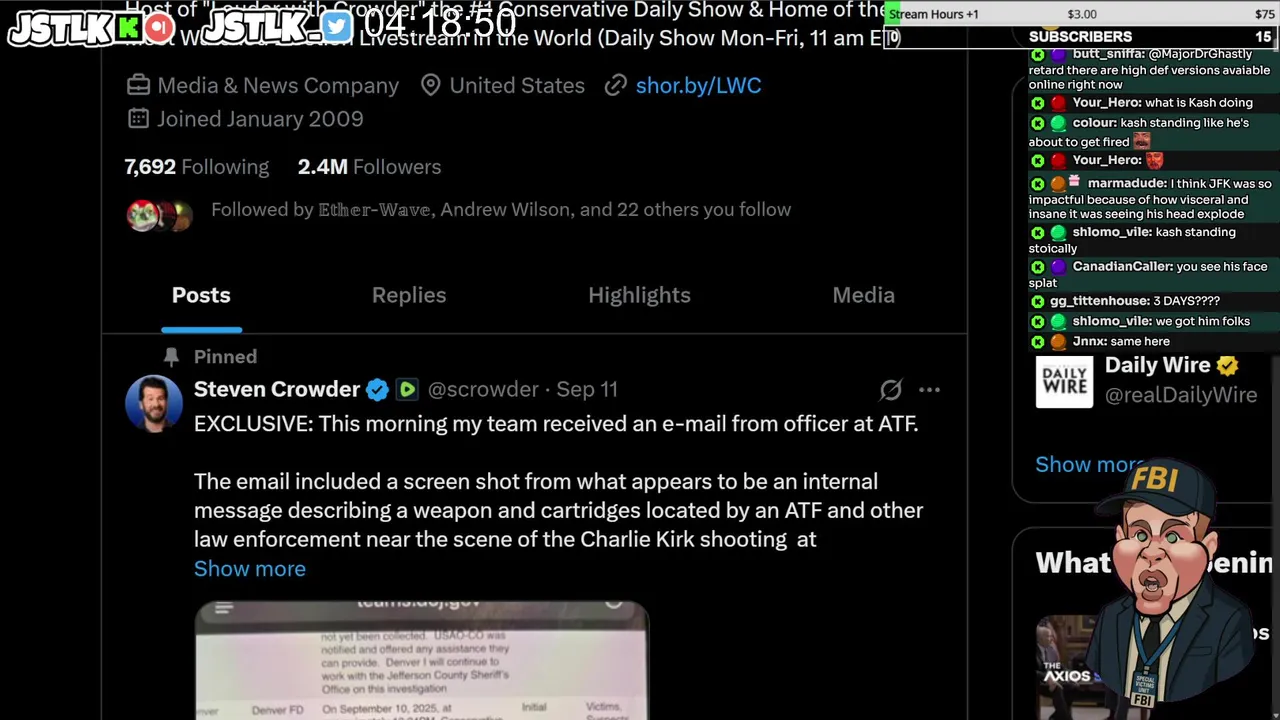
Task: Click the Media & News Company category text
Action: click(278, 86)
